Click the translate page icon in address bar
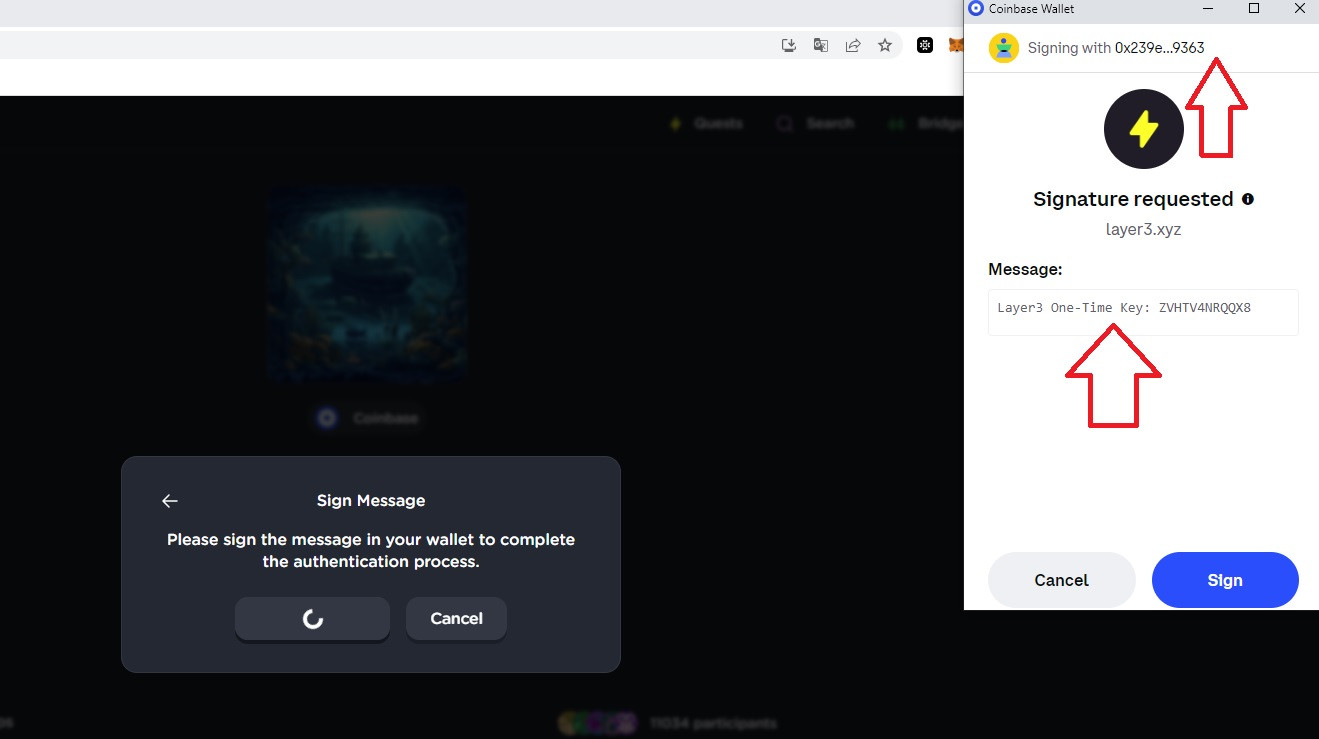This screenshot has height=739, width=1319. tap(821, 45)
